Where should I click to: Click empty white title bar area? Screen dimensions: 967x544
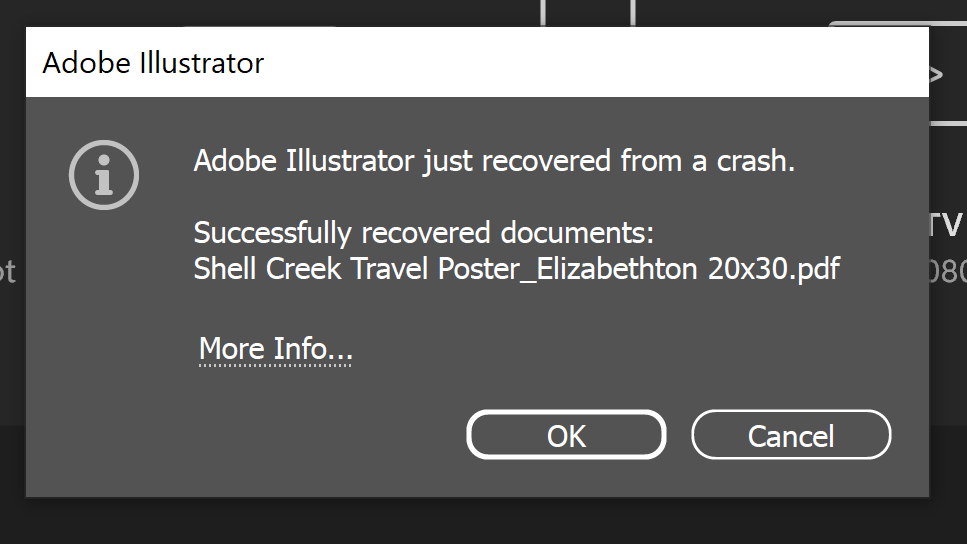click(600, 63)
